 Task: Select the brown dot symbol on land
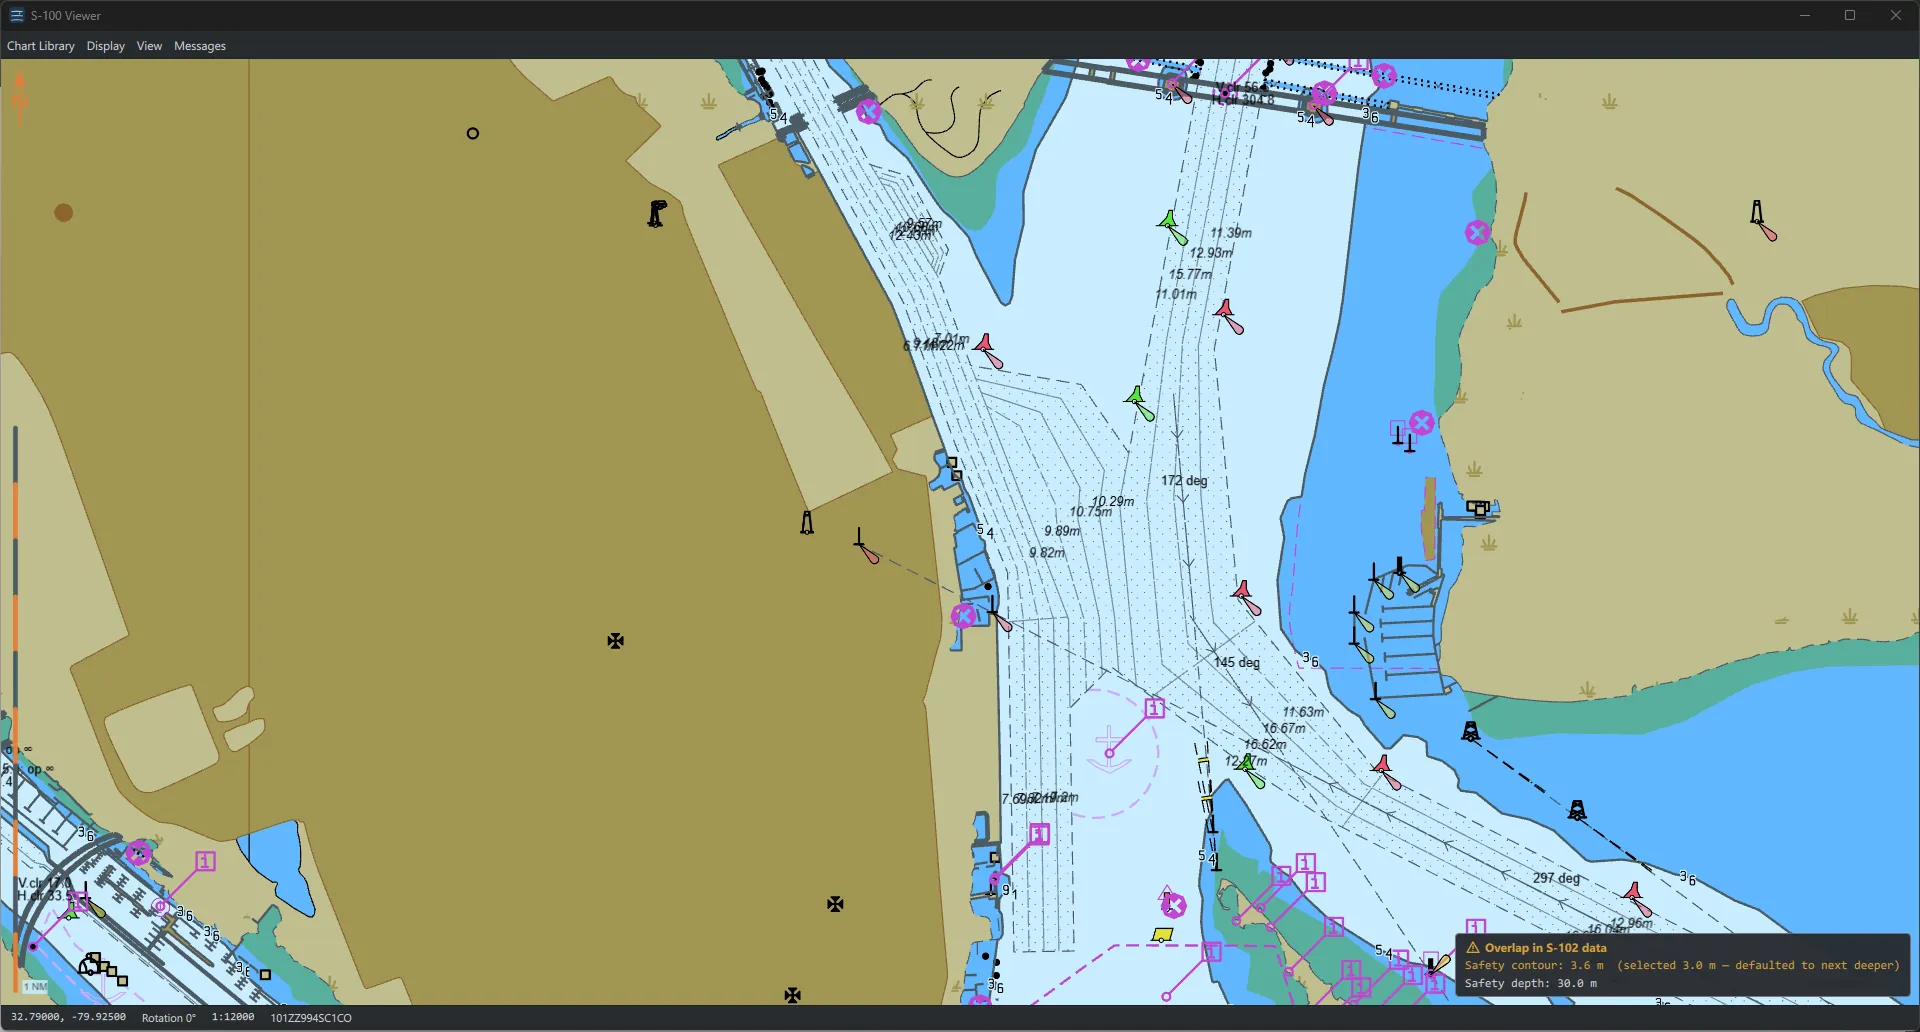pos(64,212)
